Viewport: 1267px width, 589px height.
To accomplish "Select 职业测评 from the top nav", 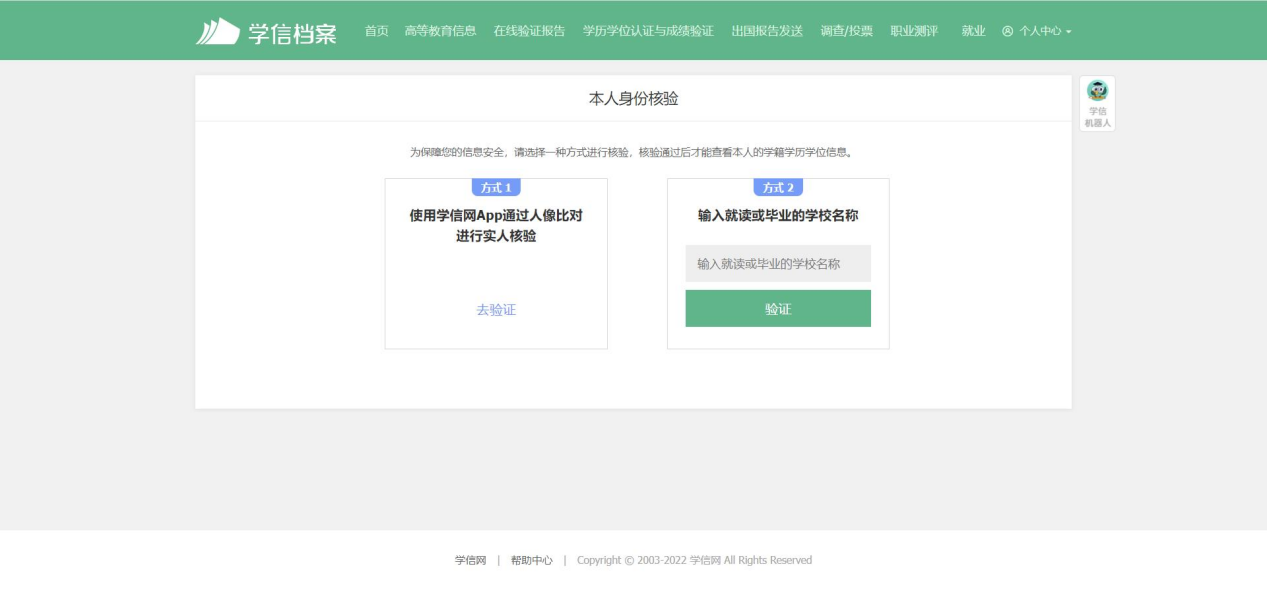I will coord(914,31).
